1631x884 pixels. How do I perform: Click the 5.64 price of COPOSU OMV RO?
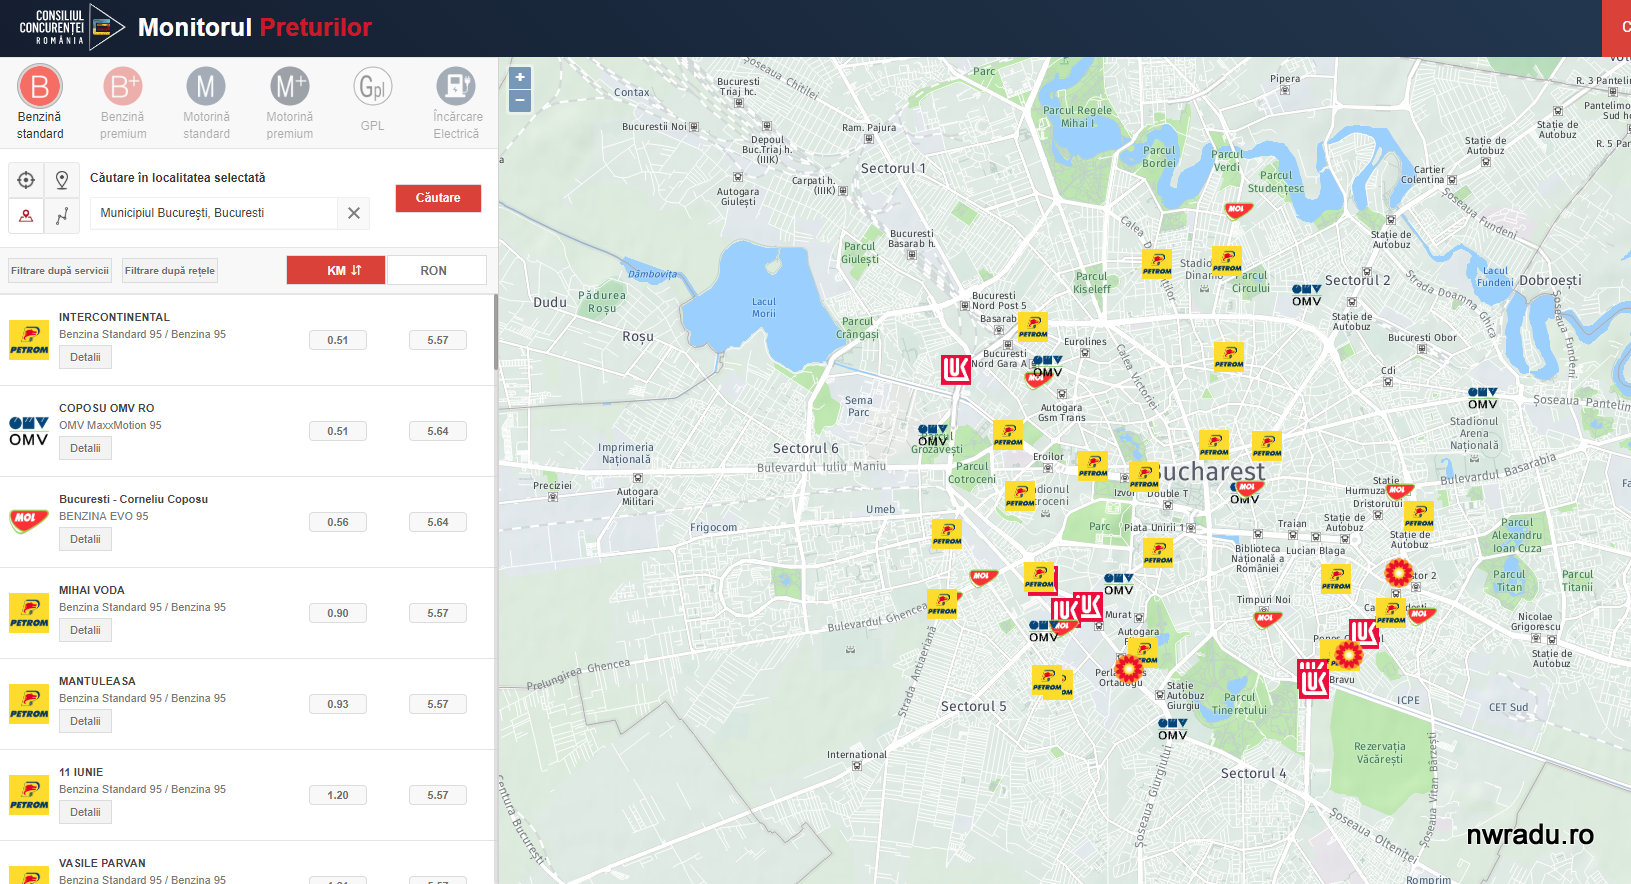point(438,431)
